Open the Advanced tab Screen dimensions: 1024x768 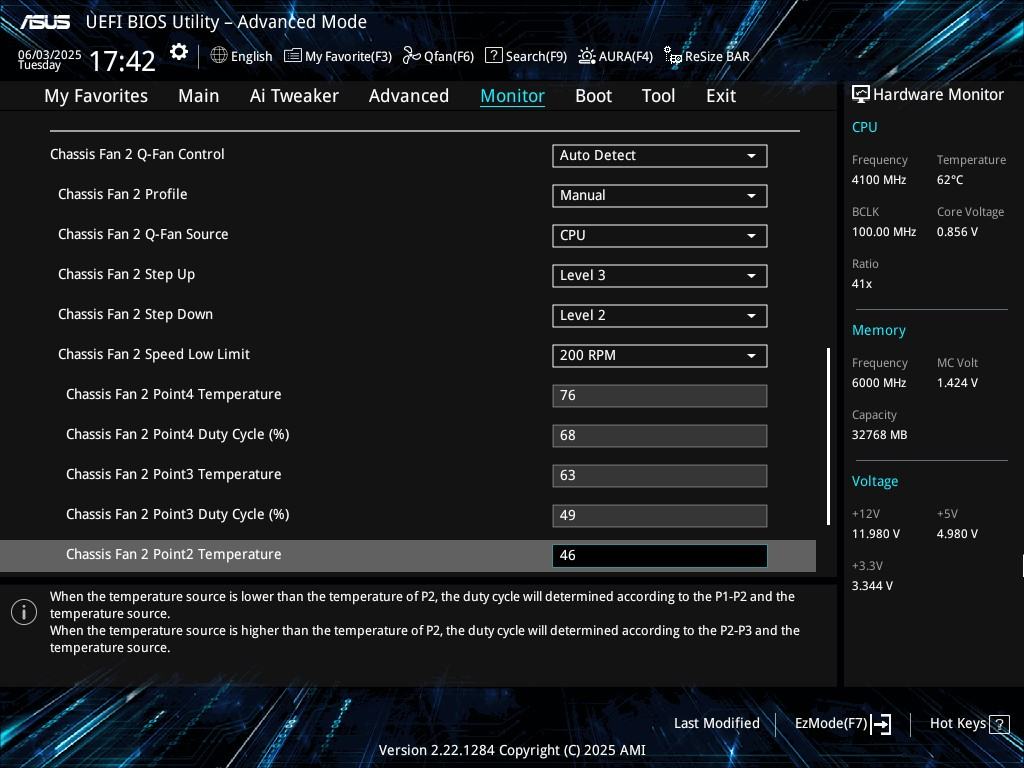409,96
